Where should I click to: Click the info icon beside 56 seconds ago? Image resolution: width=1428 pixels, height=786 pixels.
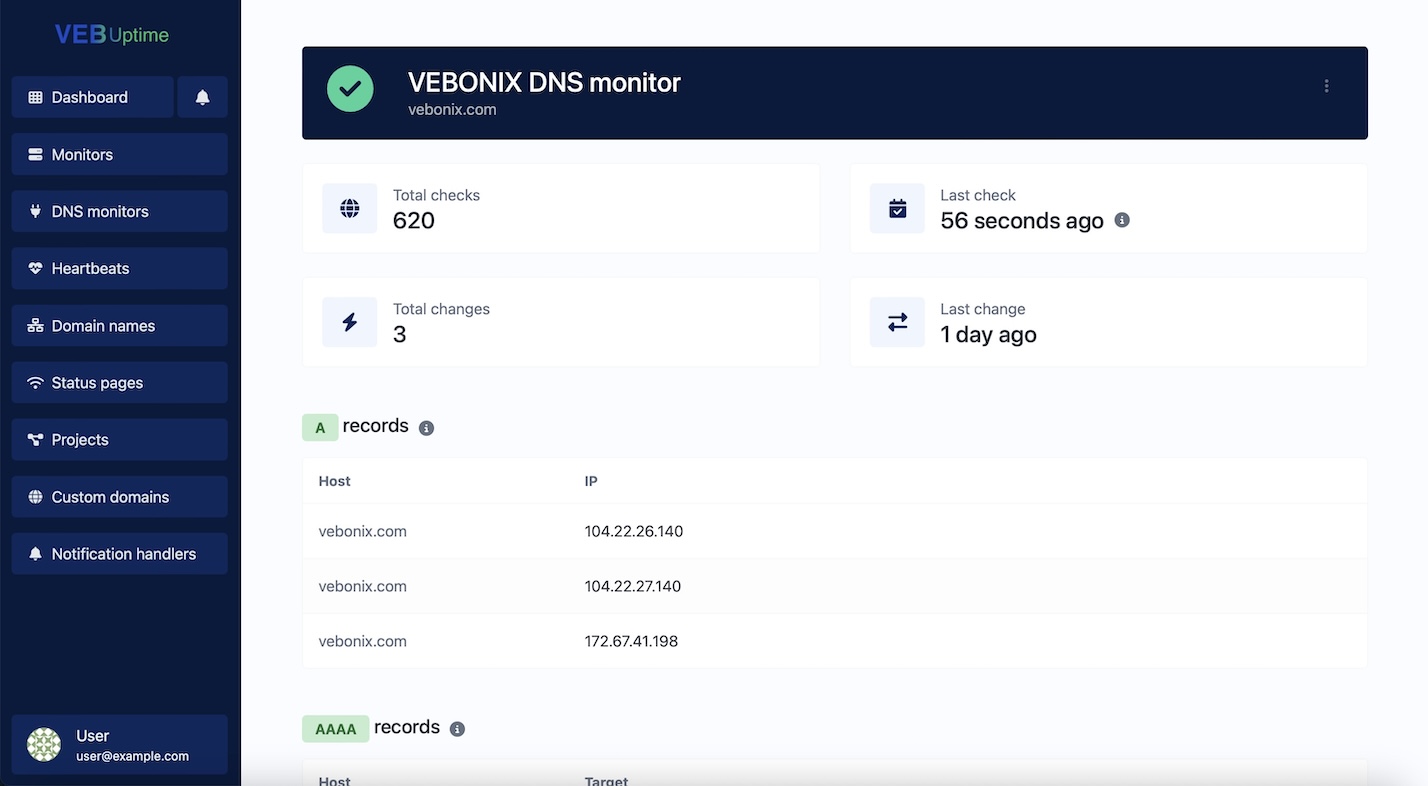pyautogui.click(x=1121, y=220)
